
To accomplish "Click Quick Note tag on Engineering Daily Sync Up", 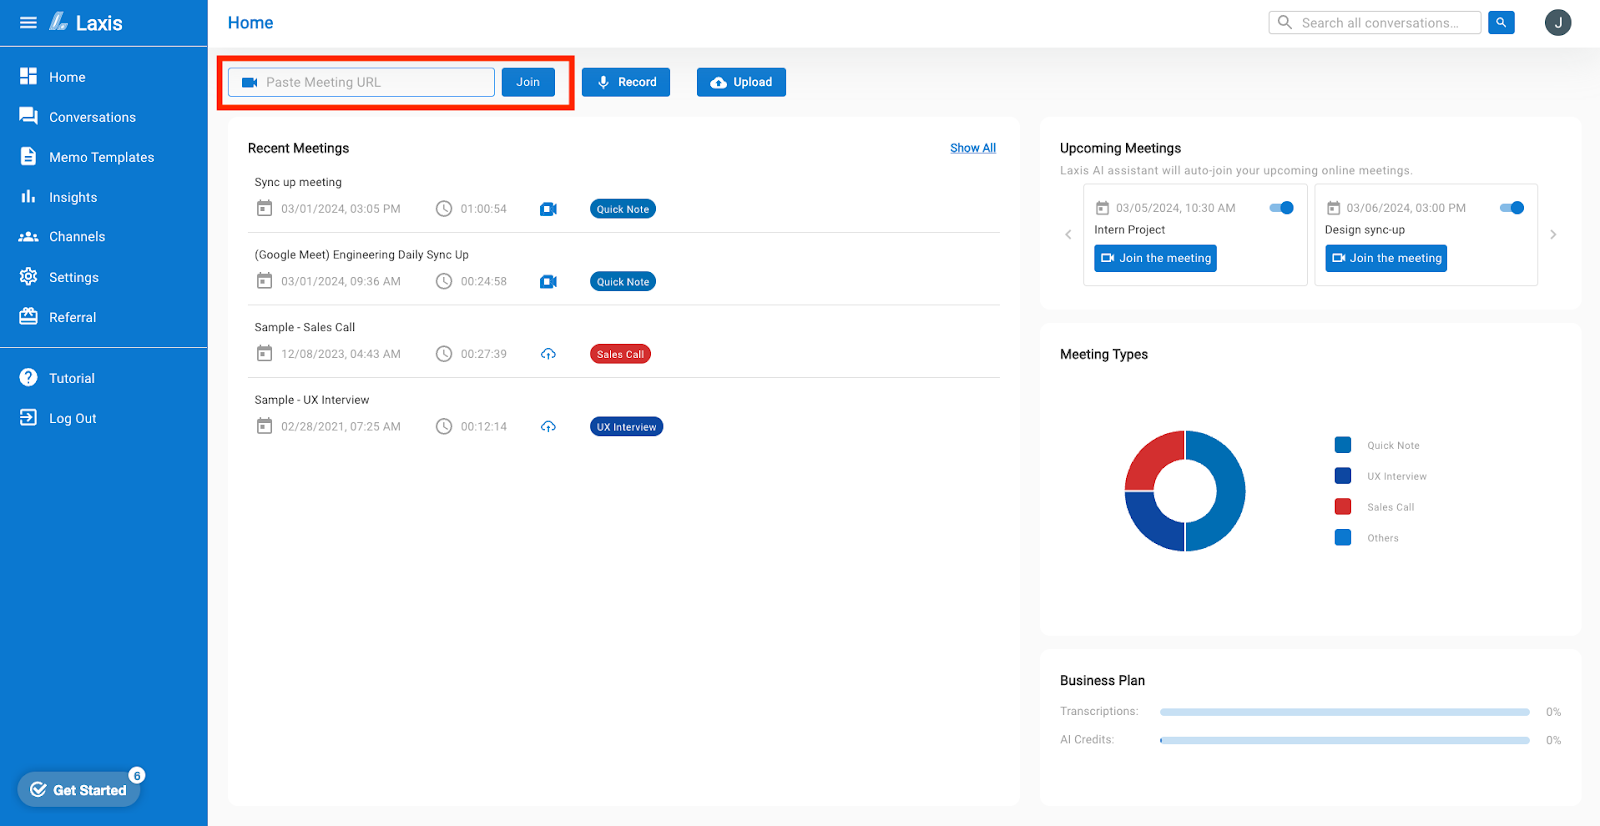I will pyautogui.click(x=623, y=282).
